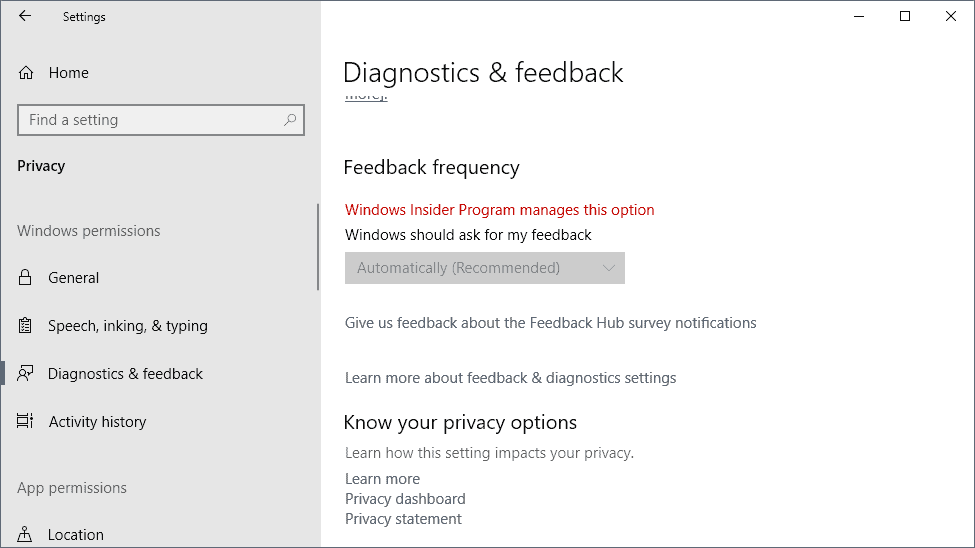Click the back arrow icon
Viewport: 975px width, 548px height.
25,16
